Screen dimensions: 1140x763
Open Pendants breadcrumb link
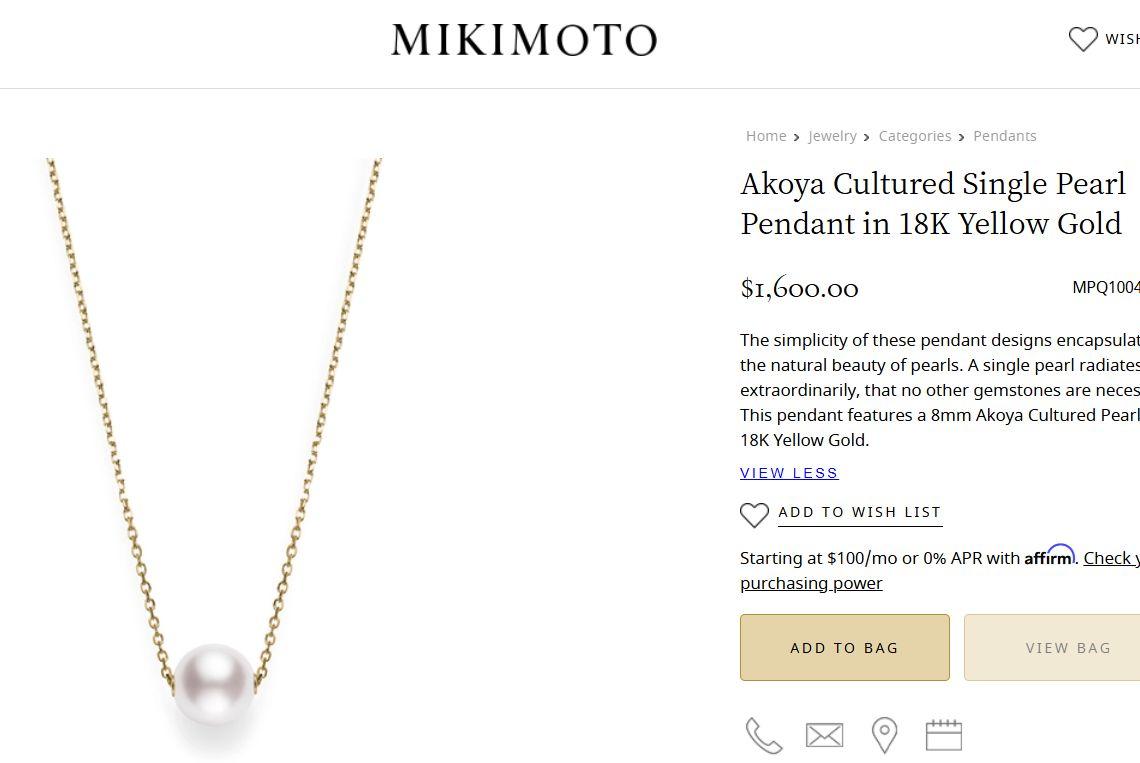tap(1004, 136)
